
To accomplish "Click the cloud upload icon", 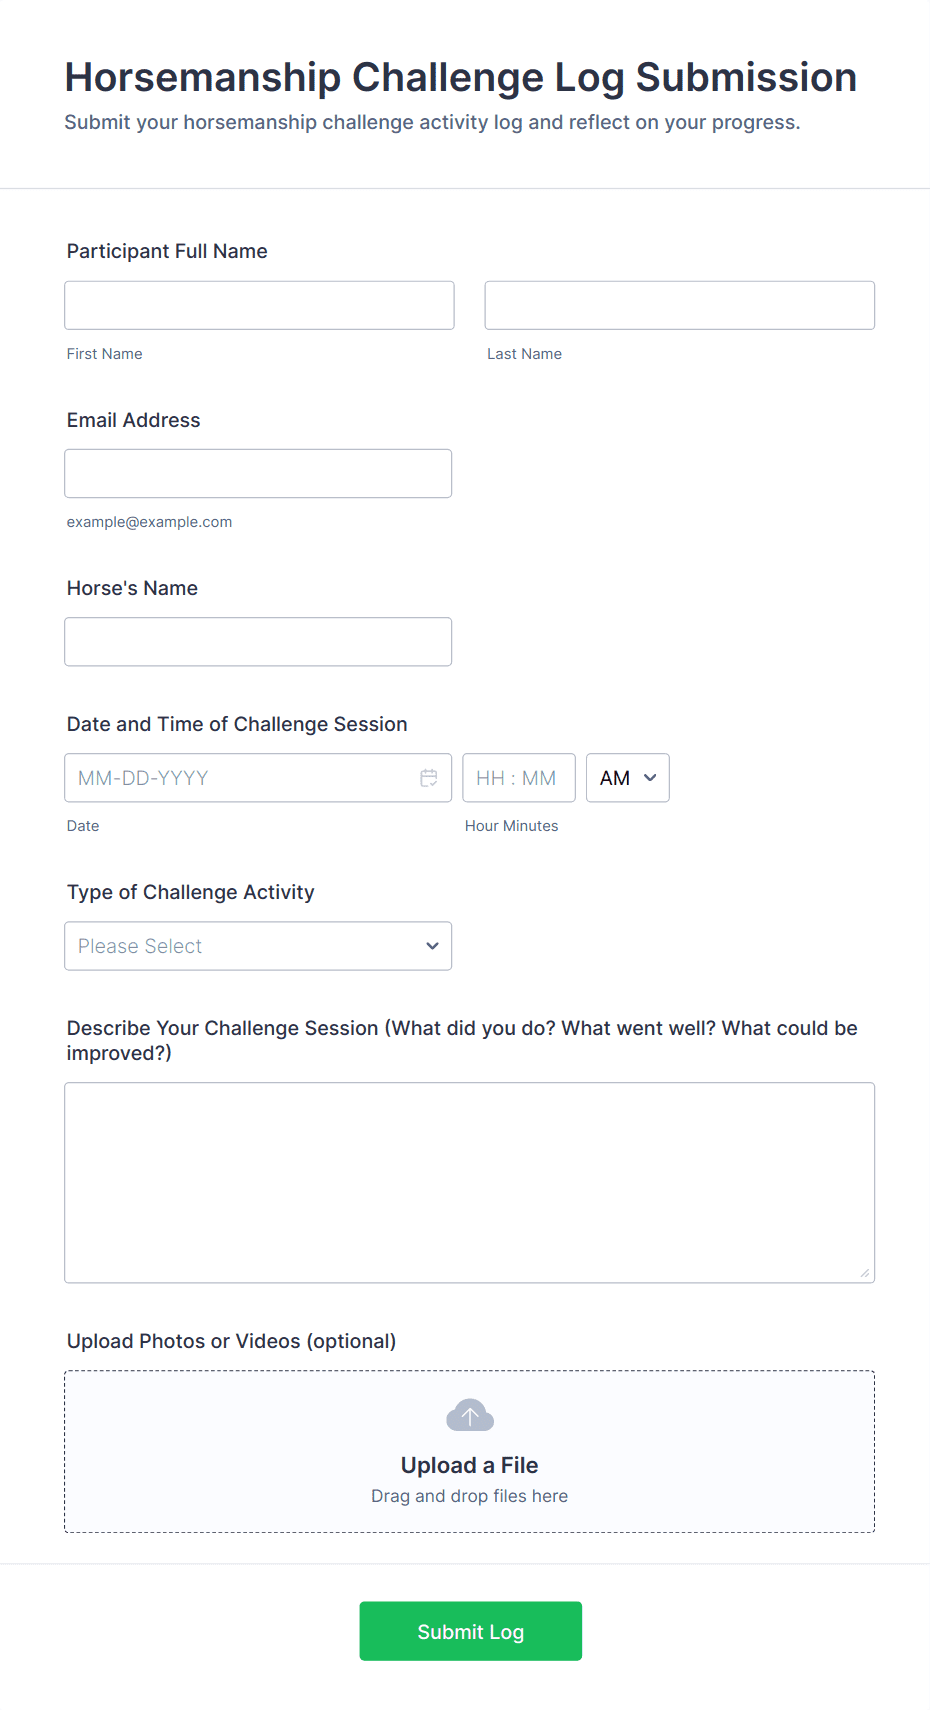I will pyautogui.click(x=470, y=1416).
